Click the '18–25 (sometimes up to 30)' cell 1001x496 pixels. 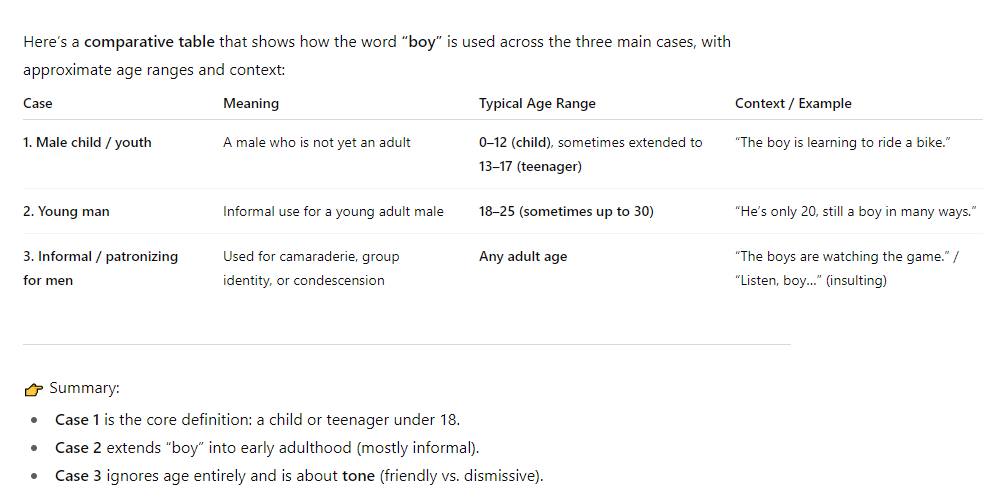pos(566,211)
